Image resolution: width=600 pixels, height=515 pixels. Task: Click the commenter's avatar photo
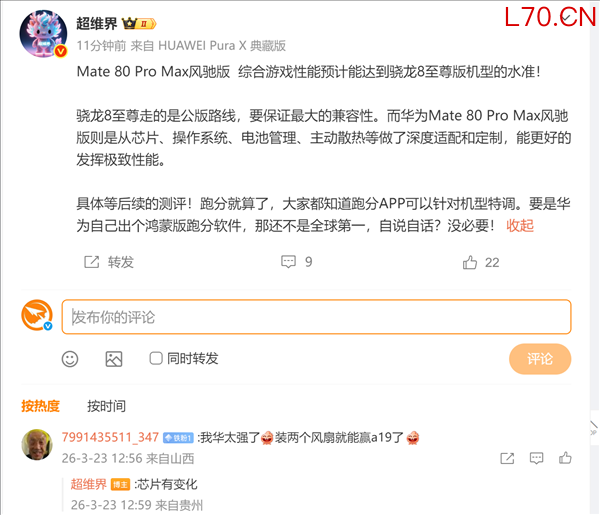(x=37, y=444)
